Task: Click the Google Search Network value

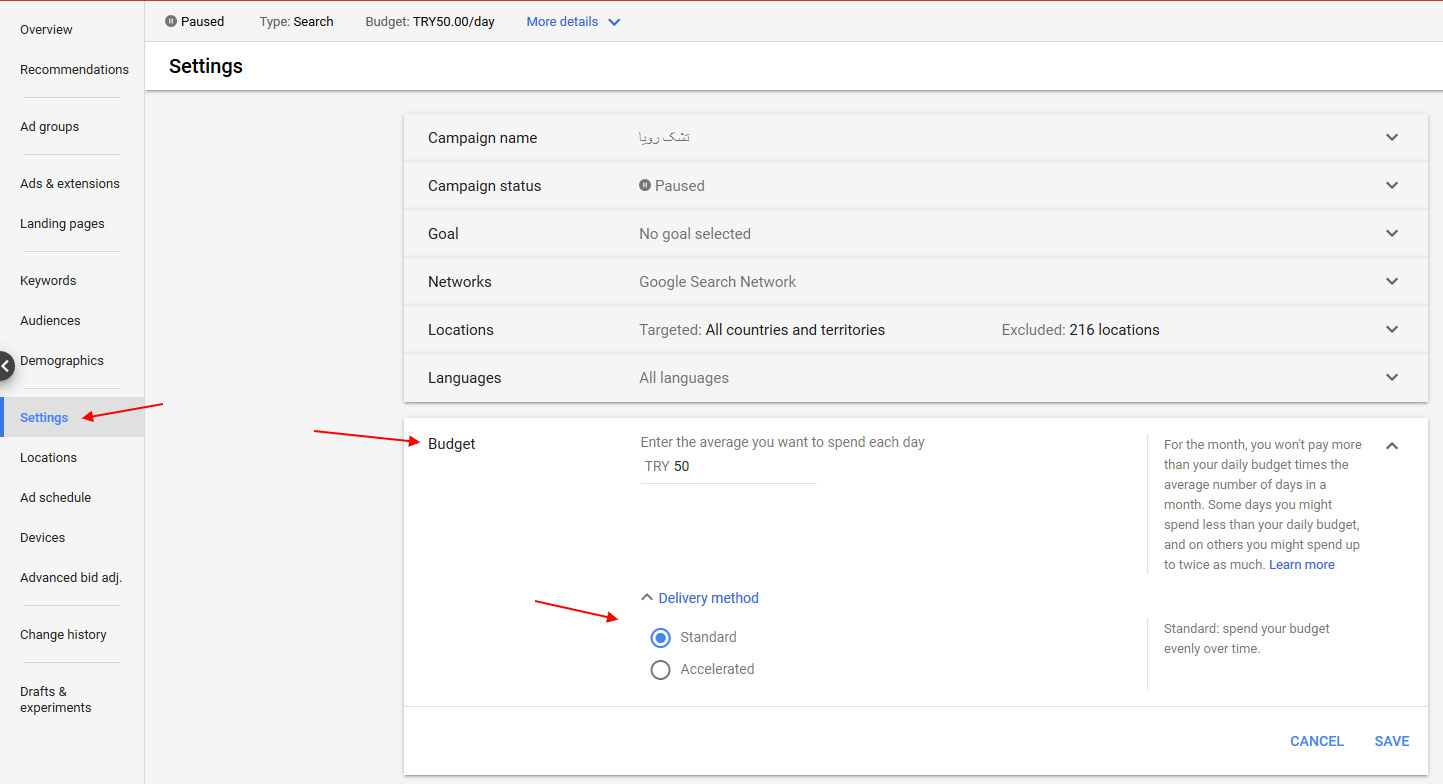Action: coord(718,282)
